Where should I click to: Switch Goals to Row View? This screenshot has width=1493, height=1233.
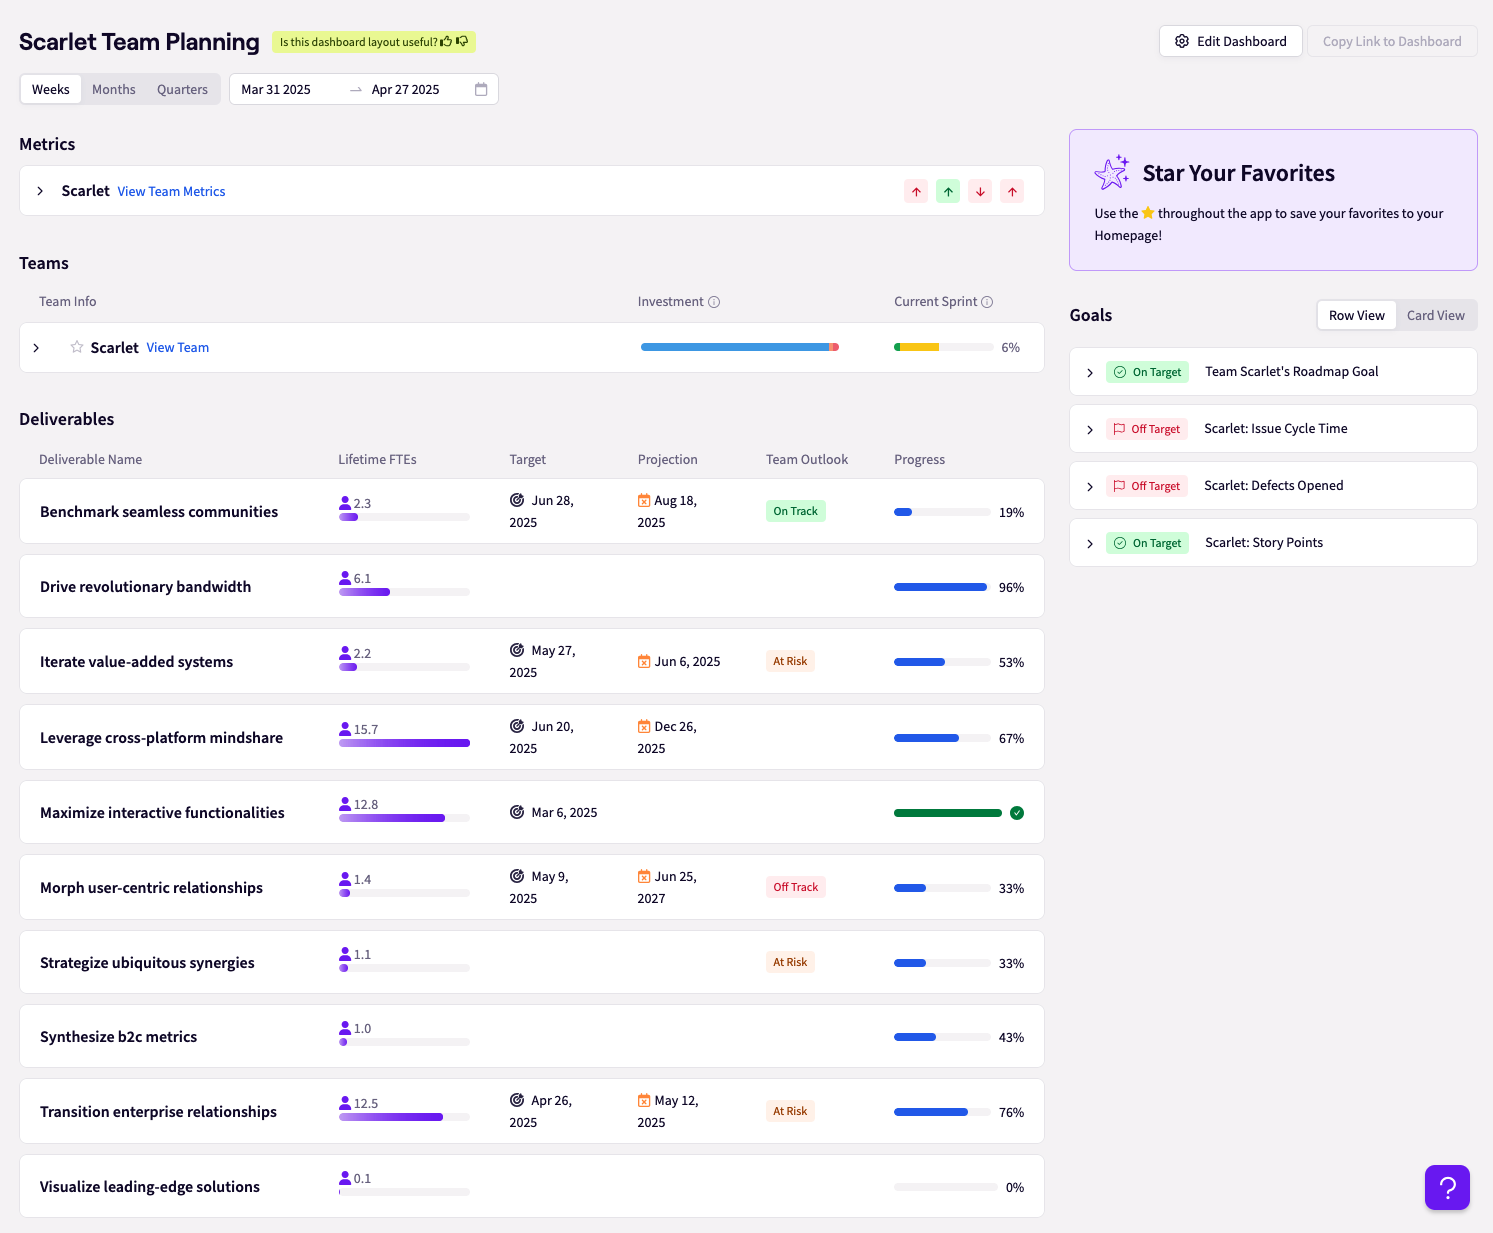click(1356, 315)
